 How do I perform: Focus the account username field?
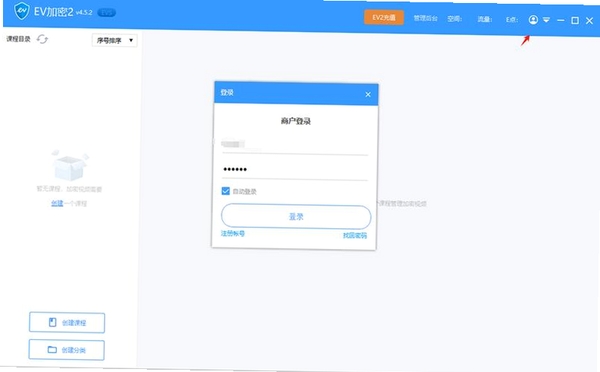(x=295, y=145)
